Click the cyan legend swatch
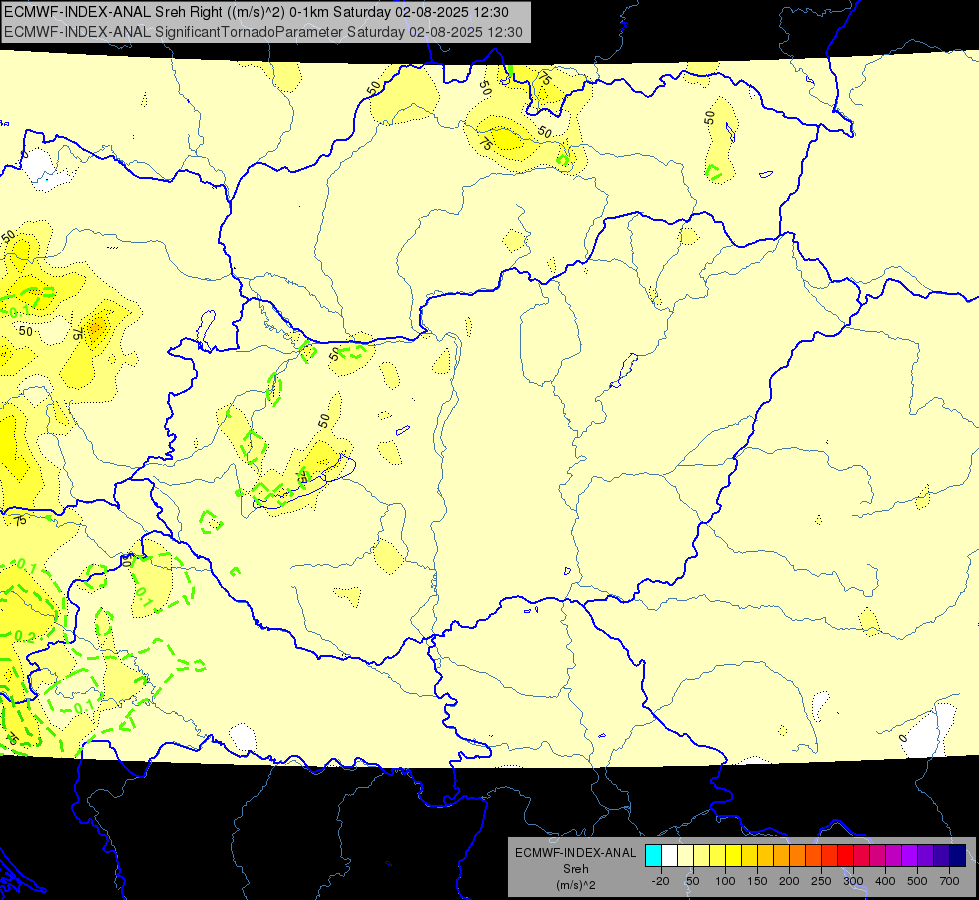Image resolution: width=979 pixels, height=900 pixels. (x=654, y=855)
